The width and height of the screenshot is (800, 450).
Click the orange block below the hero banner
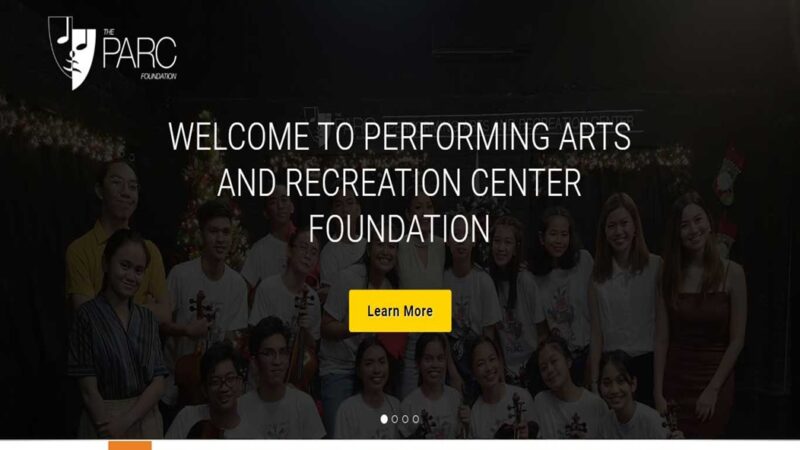(x=130, y=445)
